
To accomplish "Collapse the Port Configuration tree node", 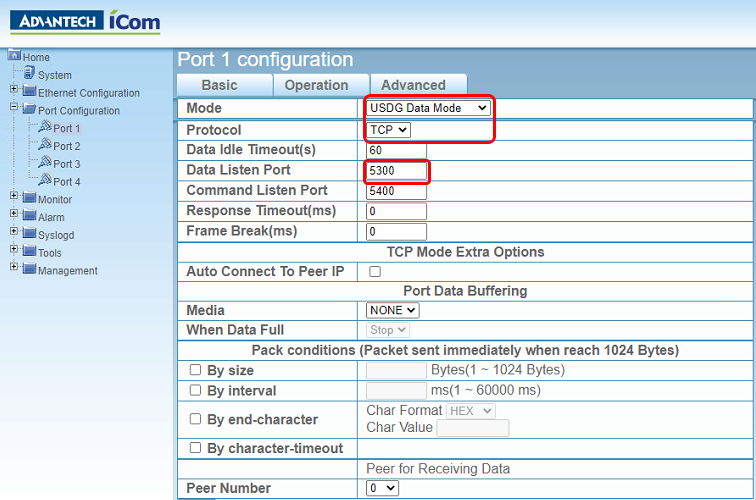I will (x=14, y=107).
